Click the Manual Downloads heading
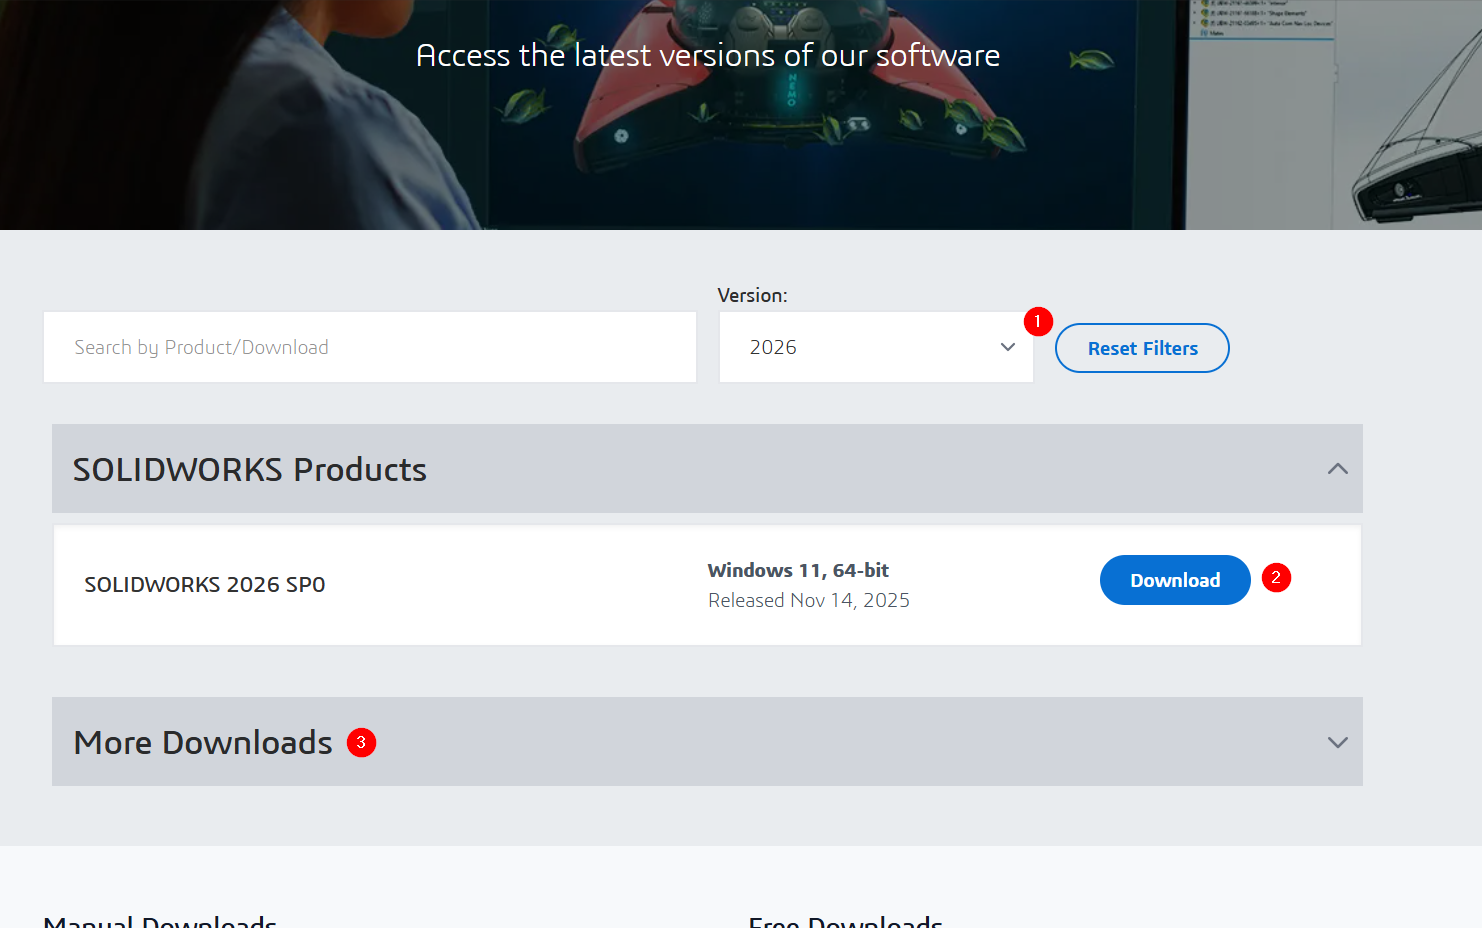The height and width of the screenshot is (928, 1482). pos(160,920)
